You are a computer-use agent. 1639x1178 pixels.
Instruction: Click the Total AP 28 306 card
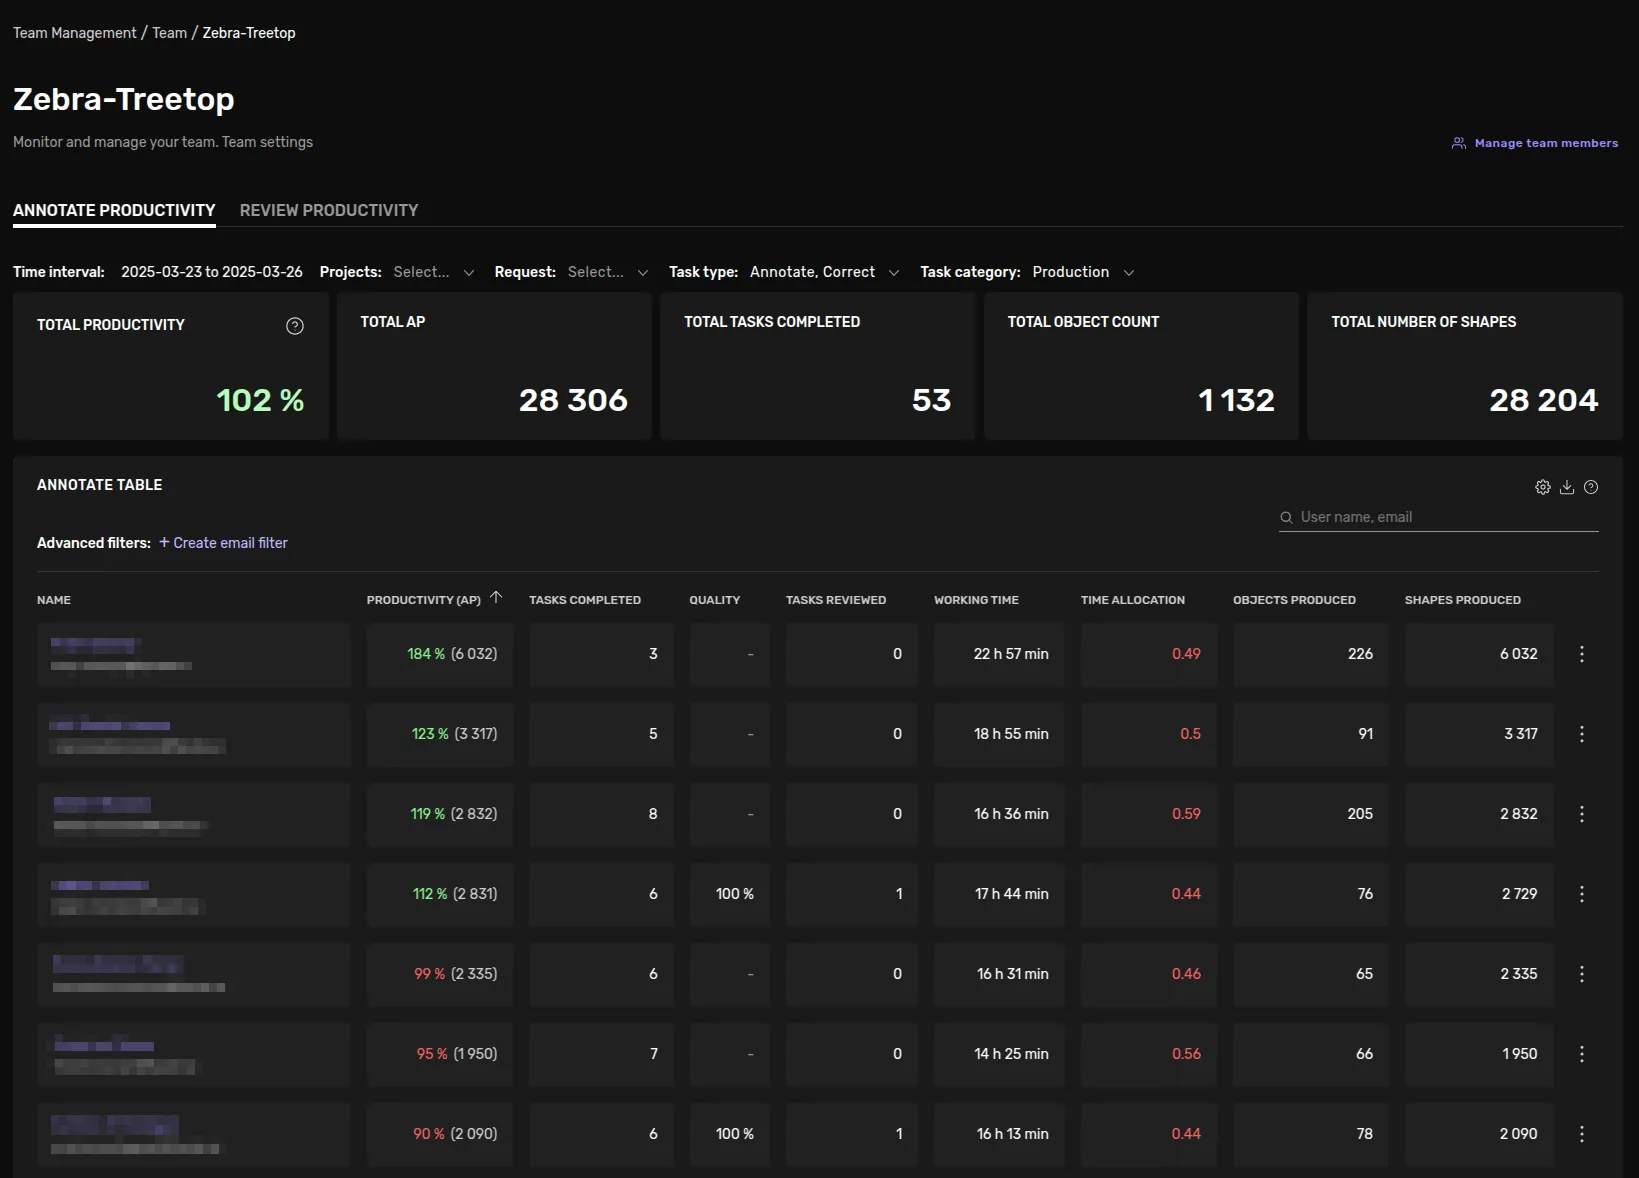click(494, 366)
